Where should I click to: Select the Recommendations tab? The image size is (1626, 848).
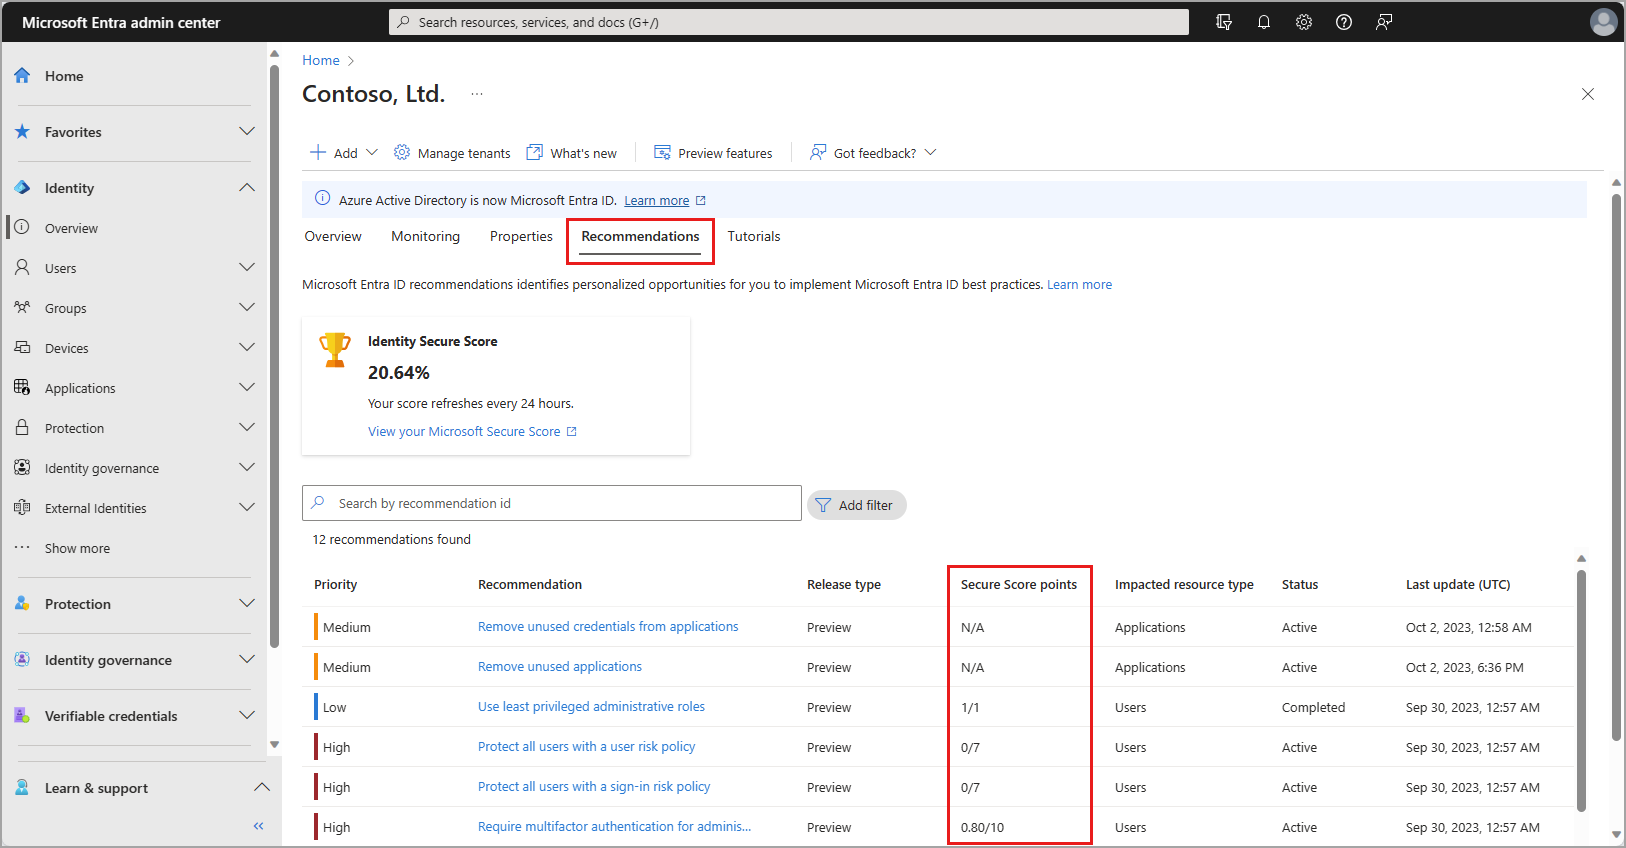[640, 237]
